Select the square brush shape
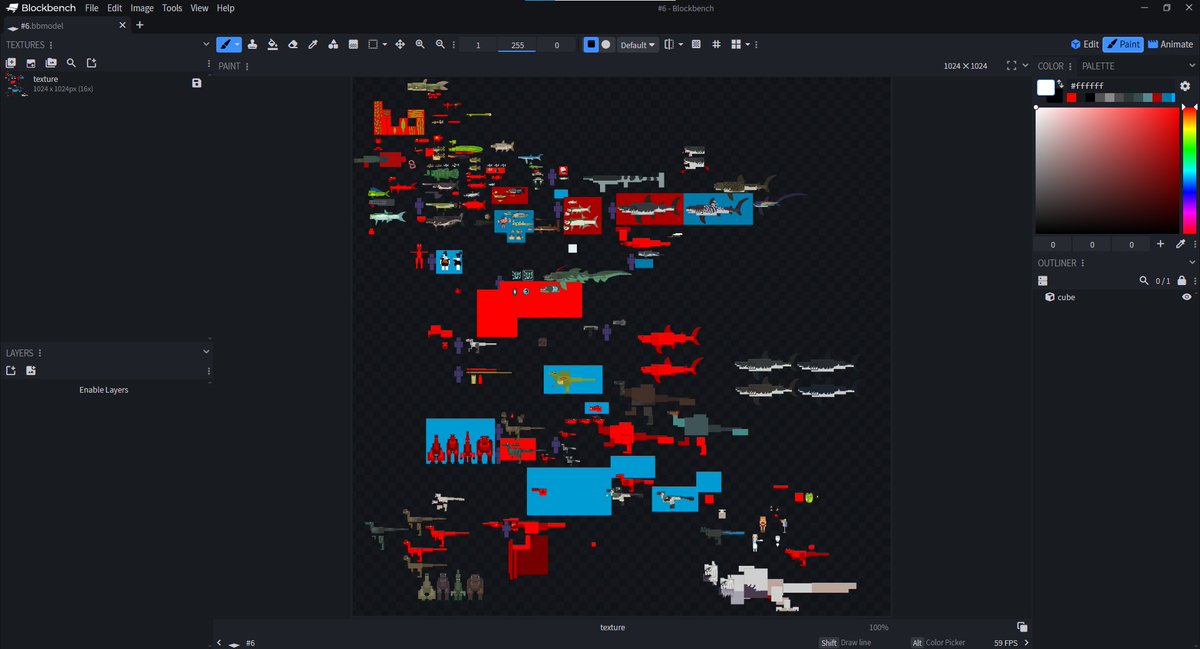The image size is (1200, 649). tap(591, 44)
